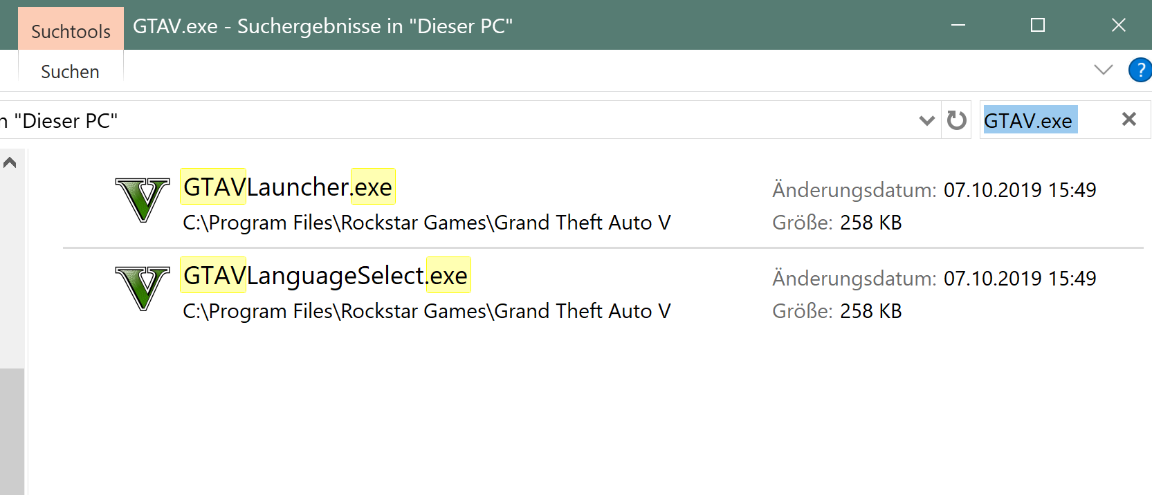Click the left pane scrollbar thumb
The width and height of the screenshot is (1152, 495).
point(12,430)
